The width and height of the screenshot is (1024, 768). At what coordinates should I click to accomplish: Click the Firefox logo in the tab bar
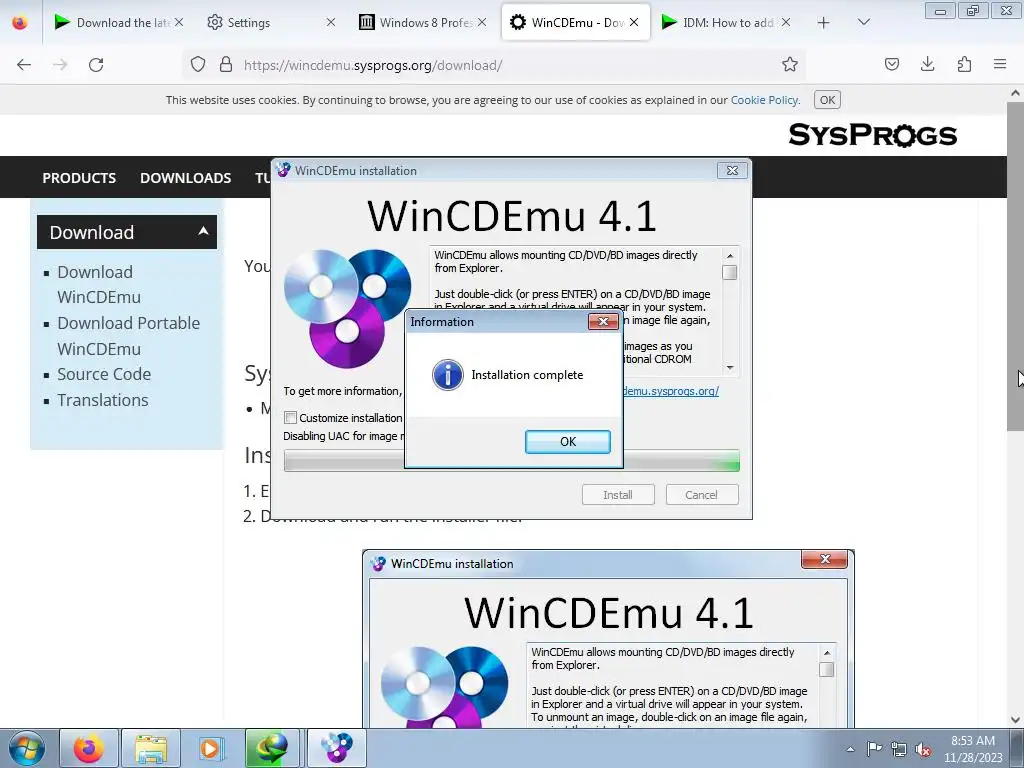coord(20,22)
